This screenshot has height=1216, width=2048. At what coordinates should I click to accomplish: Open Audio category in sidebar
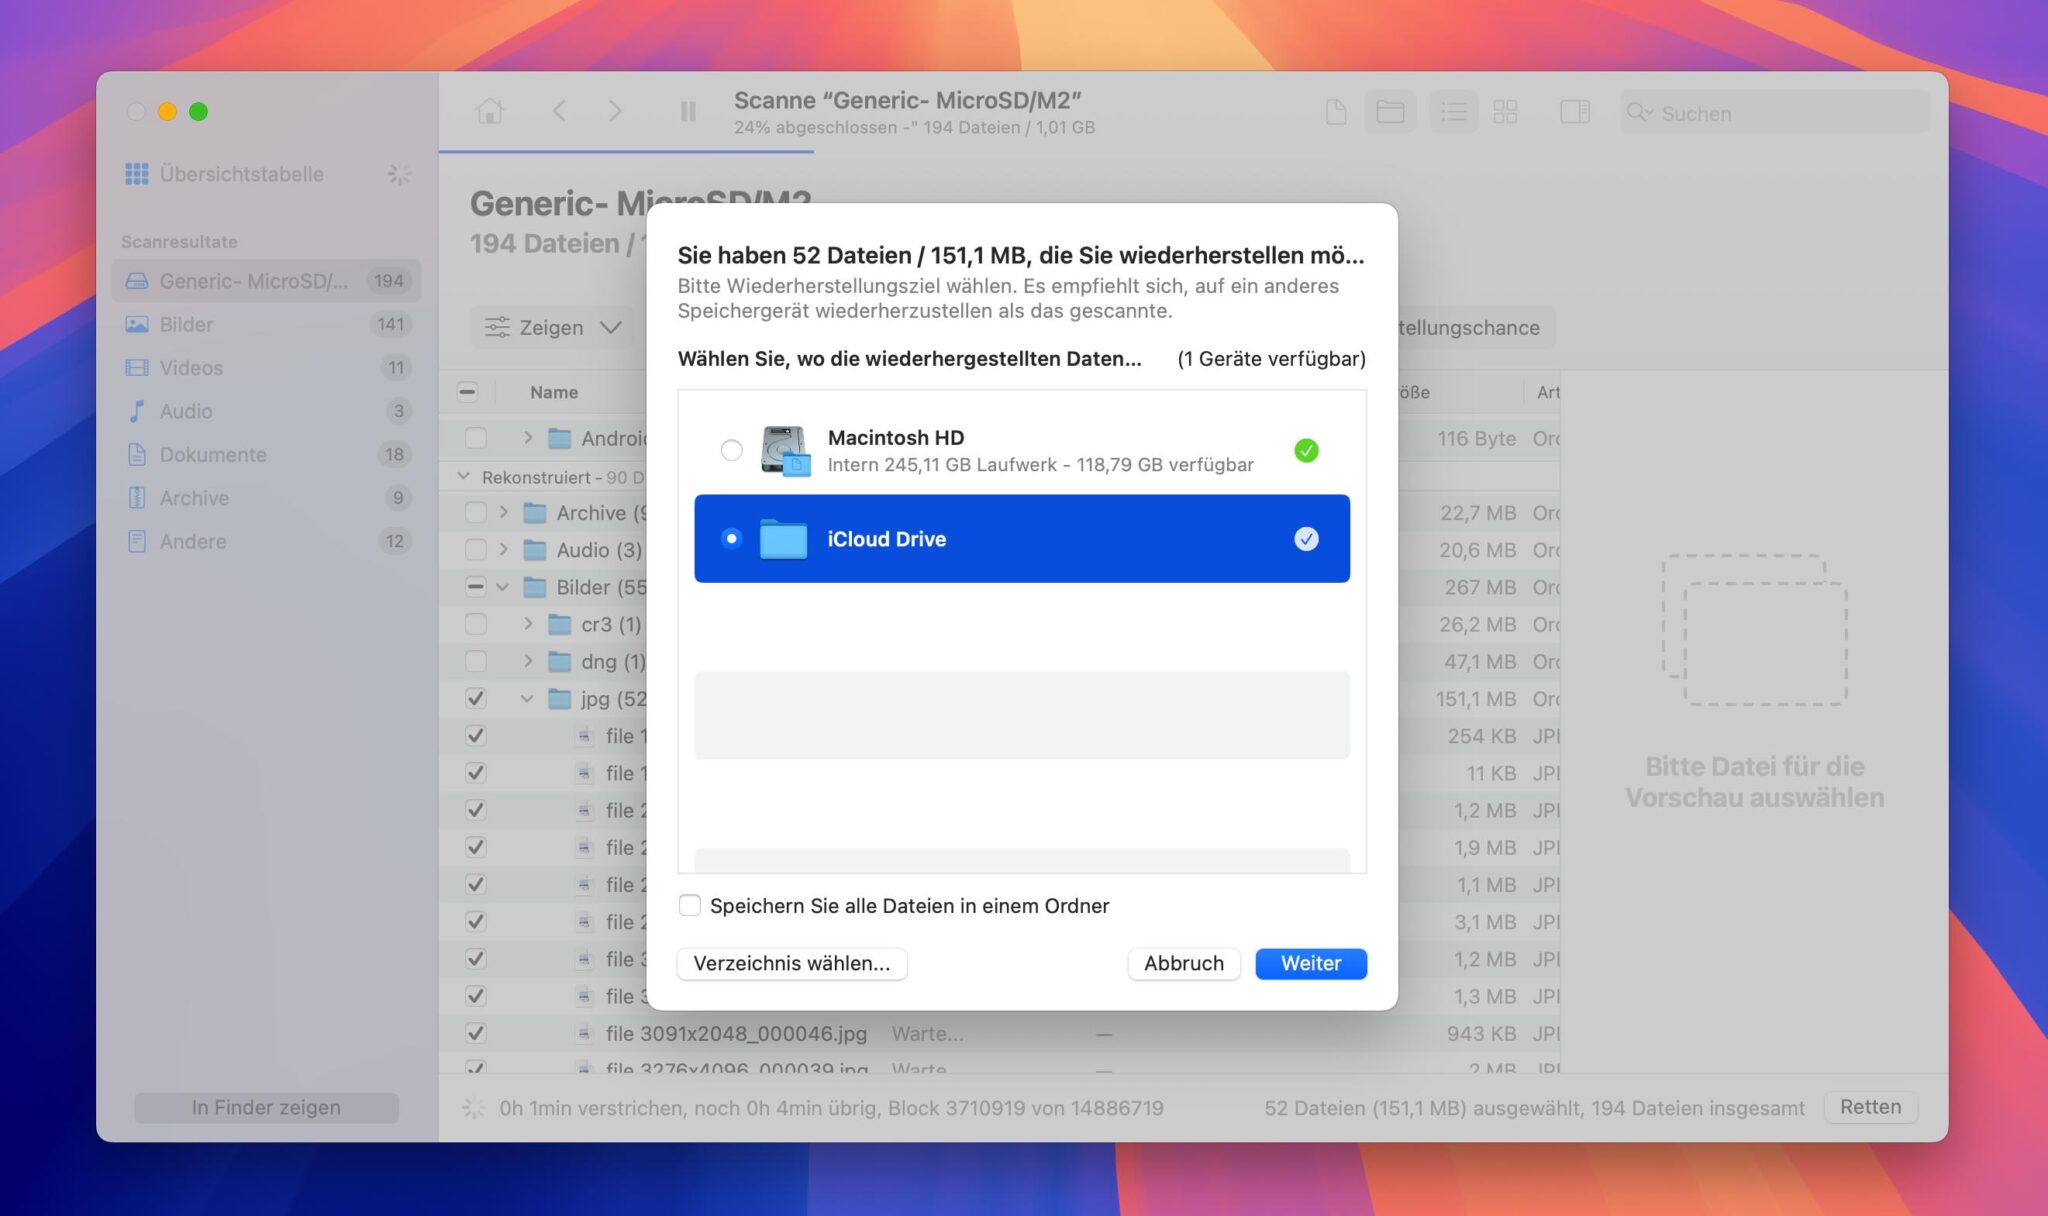point(266,411)
